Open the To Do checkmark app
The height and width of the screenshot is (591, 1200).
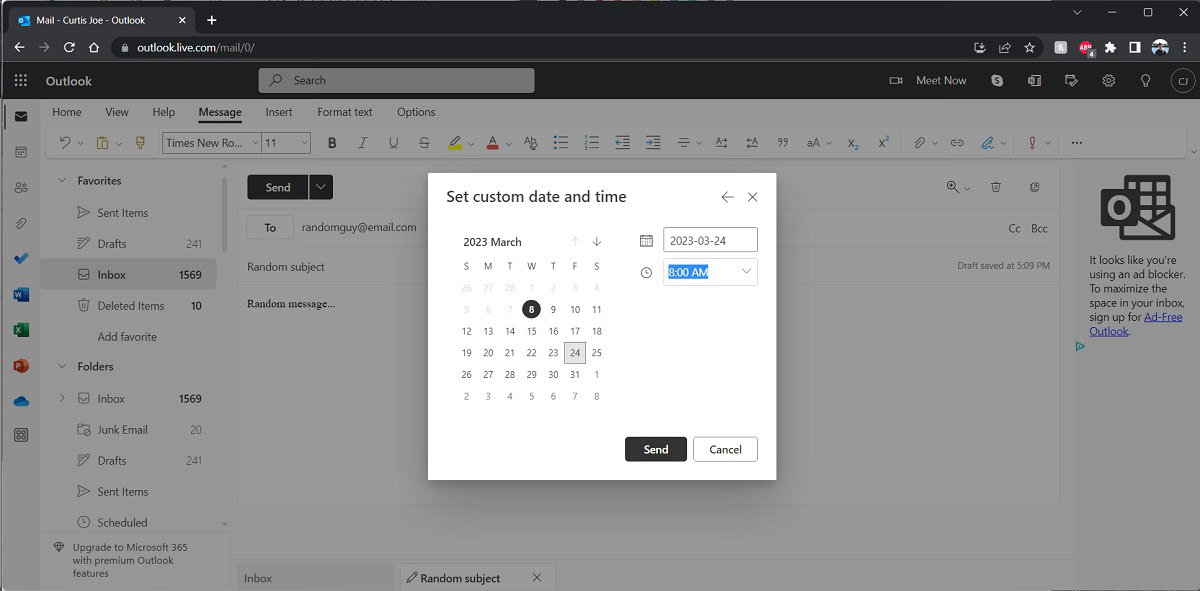(20, 259)
